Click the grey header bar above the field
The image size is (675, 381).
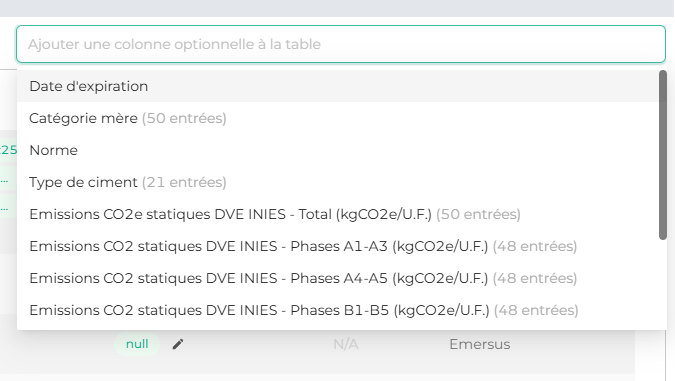[x=338, y=8]
